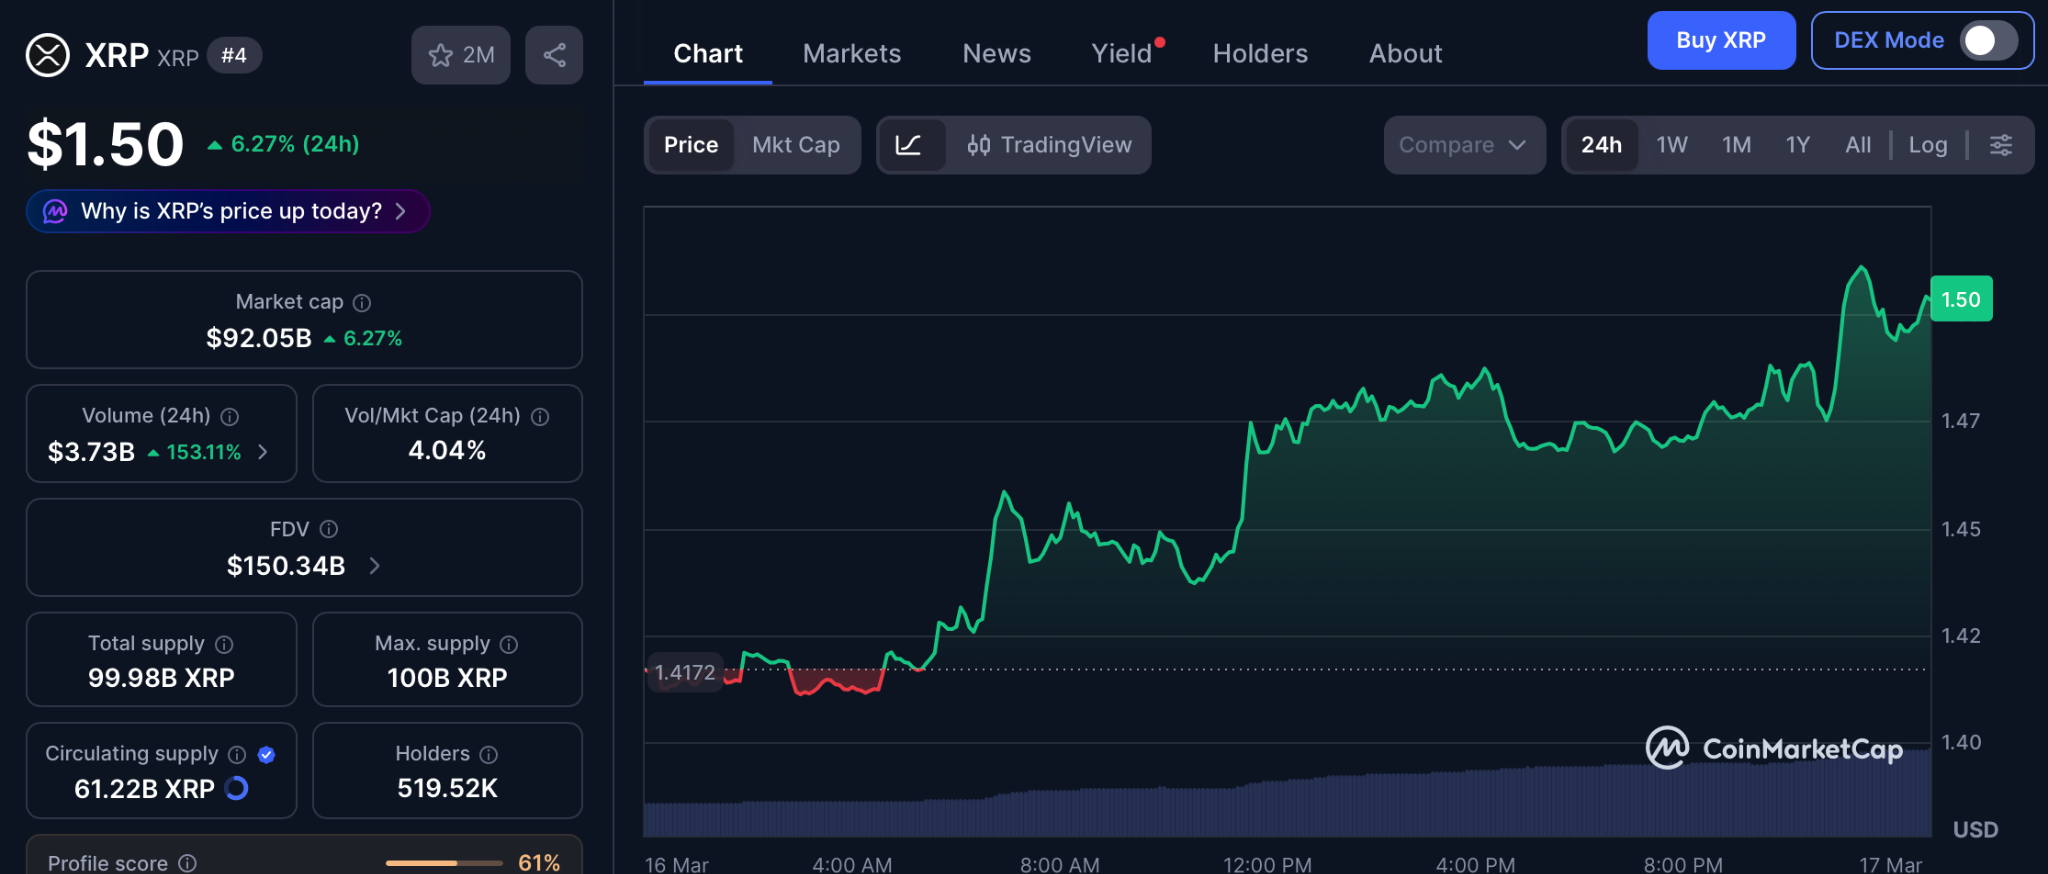Screen dimensions: 2048x874
Task: Toggle DEX Mode switch
Action: [x=1987, y=41]
